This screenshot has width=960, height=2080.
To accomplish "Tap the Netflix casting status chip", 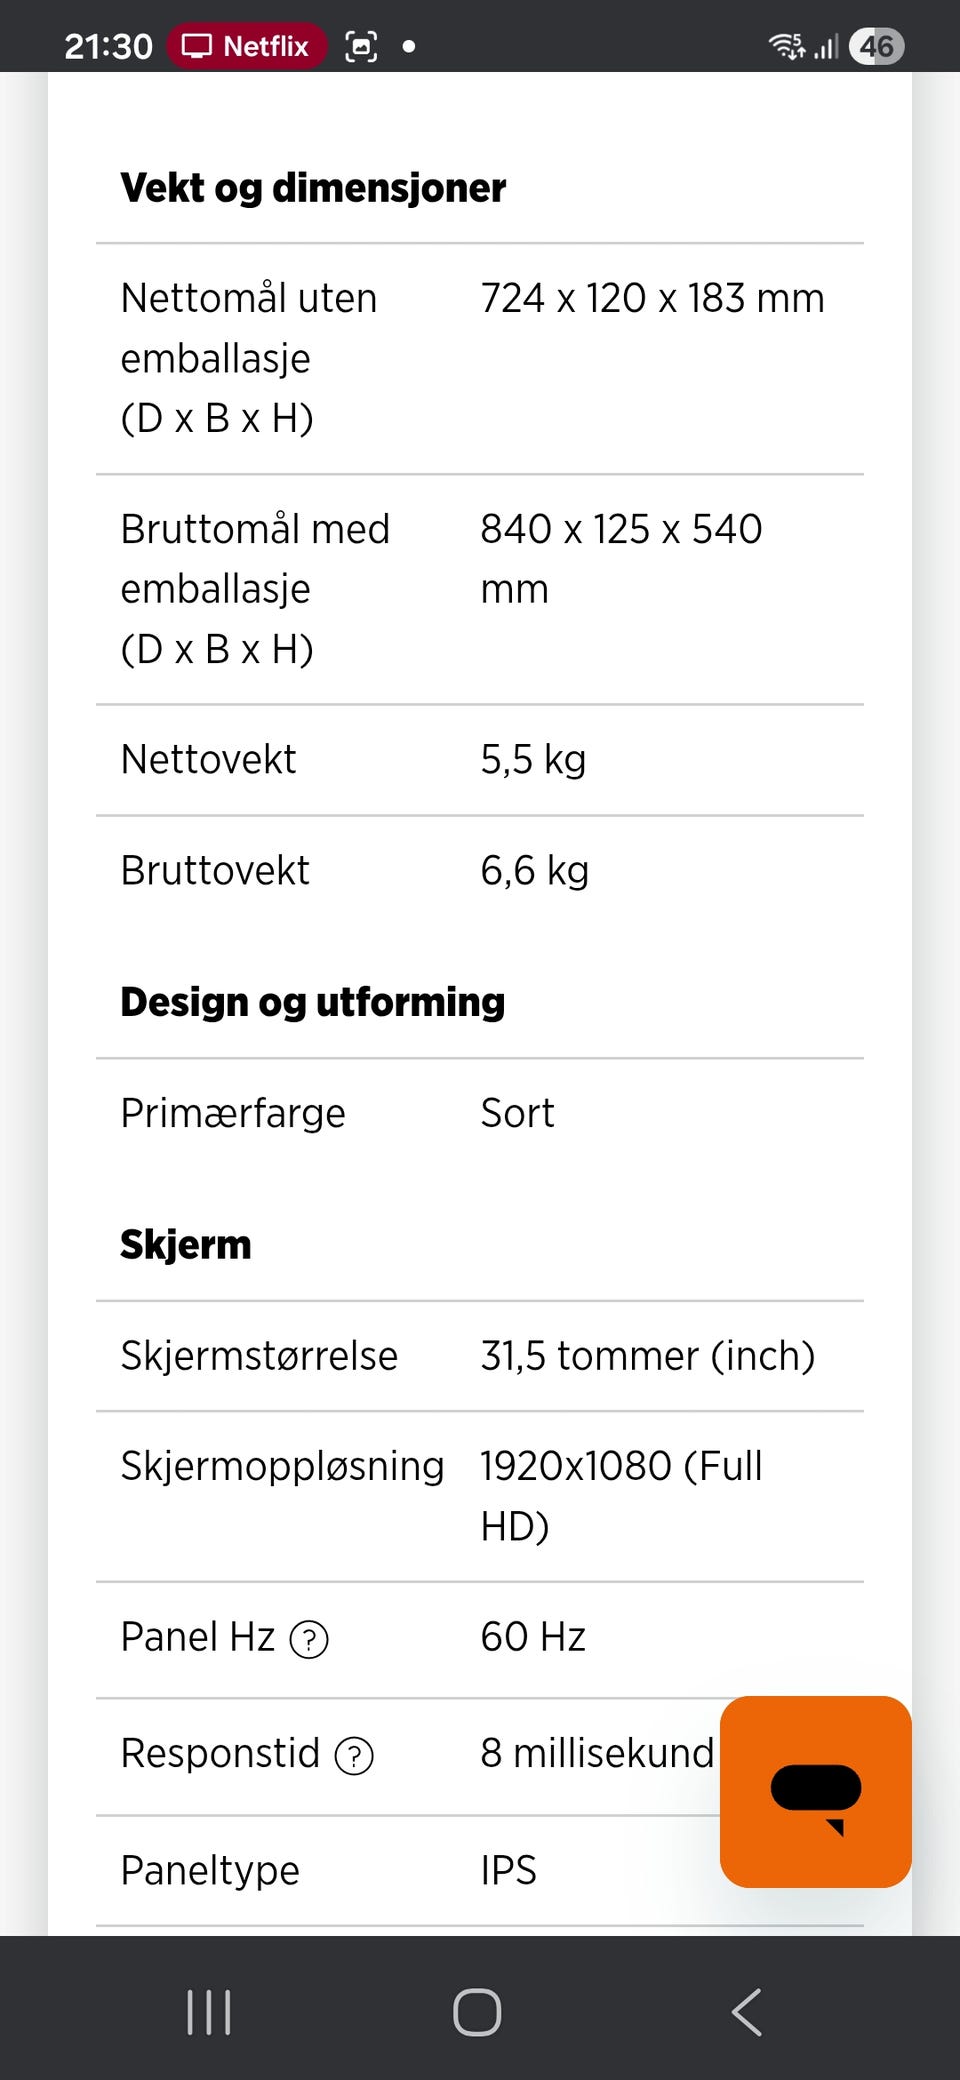I will 246,46.
